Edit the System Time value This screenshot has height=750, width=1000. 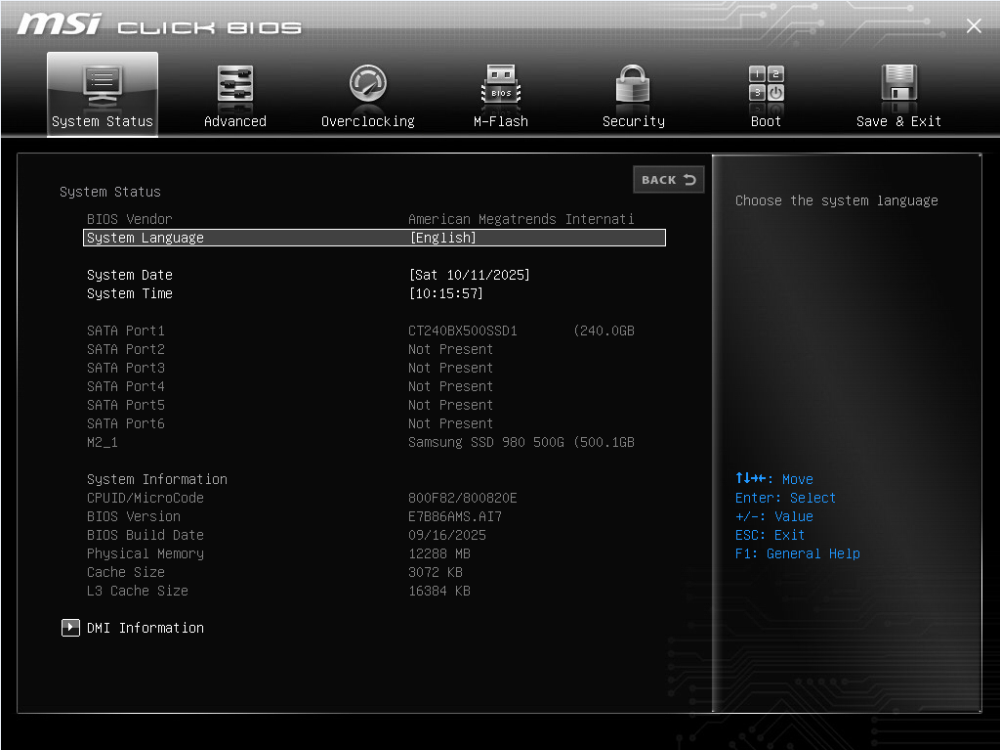446,294
